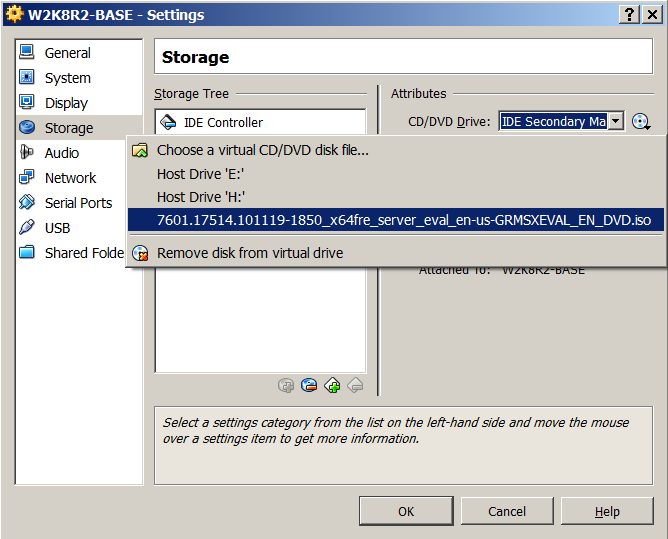
Task: Click the Display screen icon
Action: tap(27, 102)
